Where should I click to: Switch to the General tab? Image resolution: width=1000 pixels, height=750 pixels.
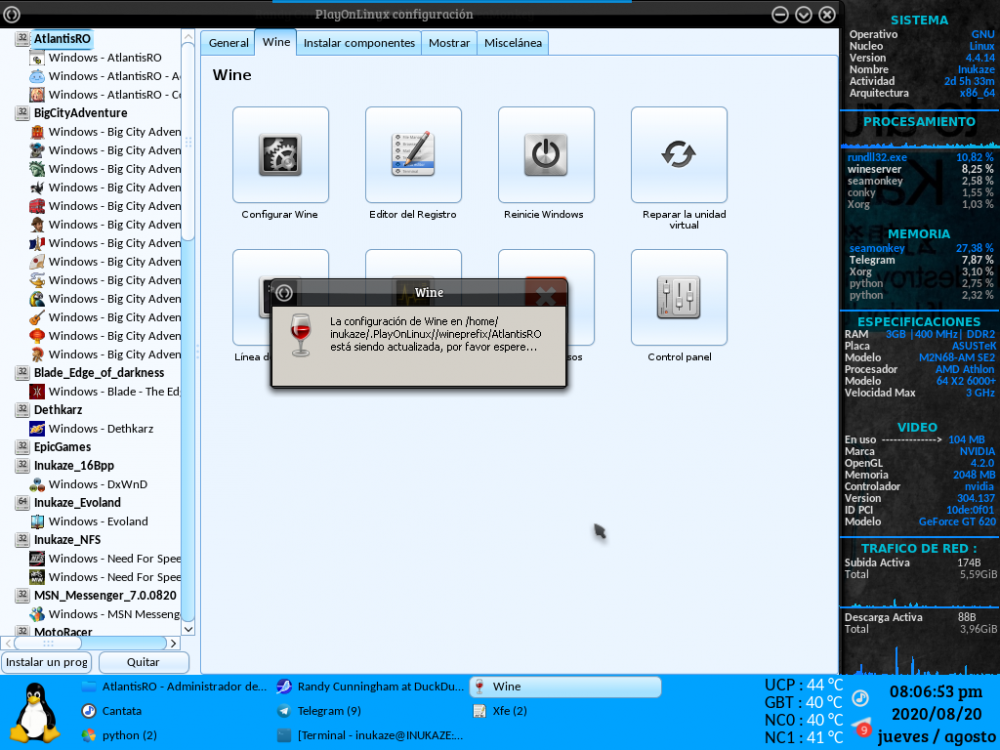pos(228,43)
